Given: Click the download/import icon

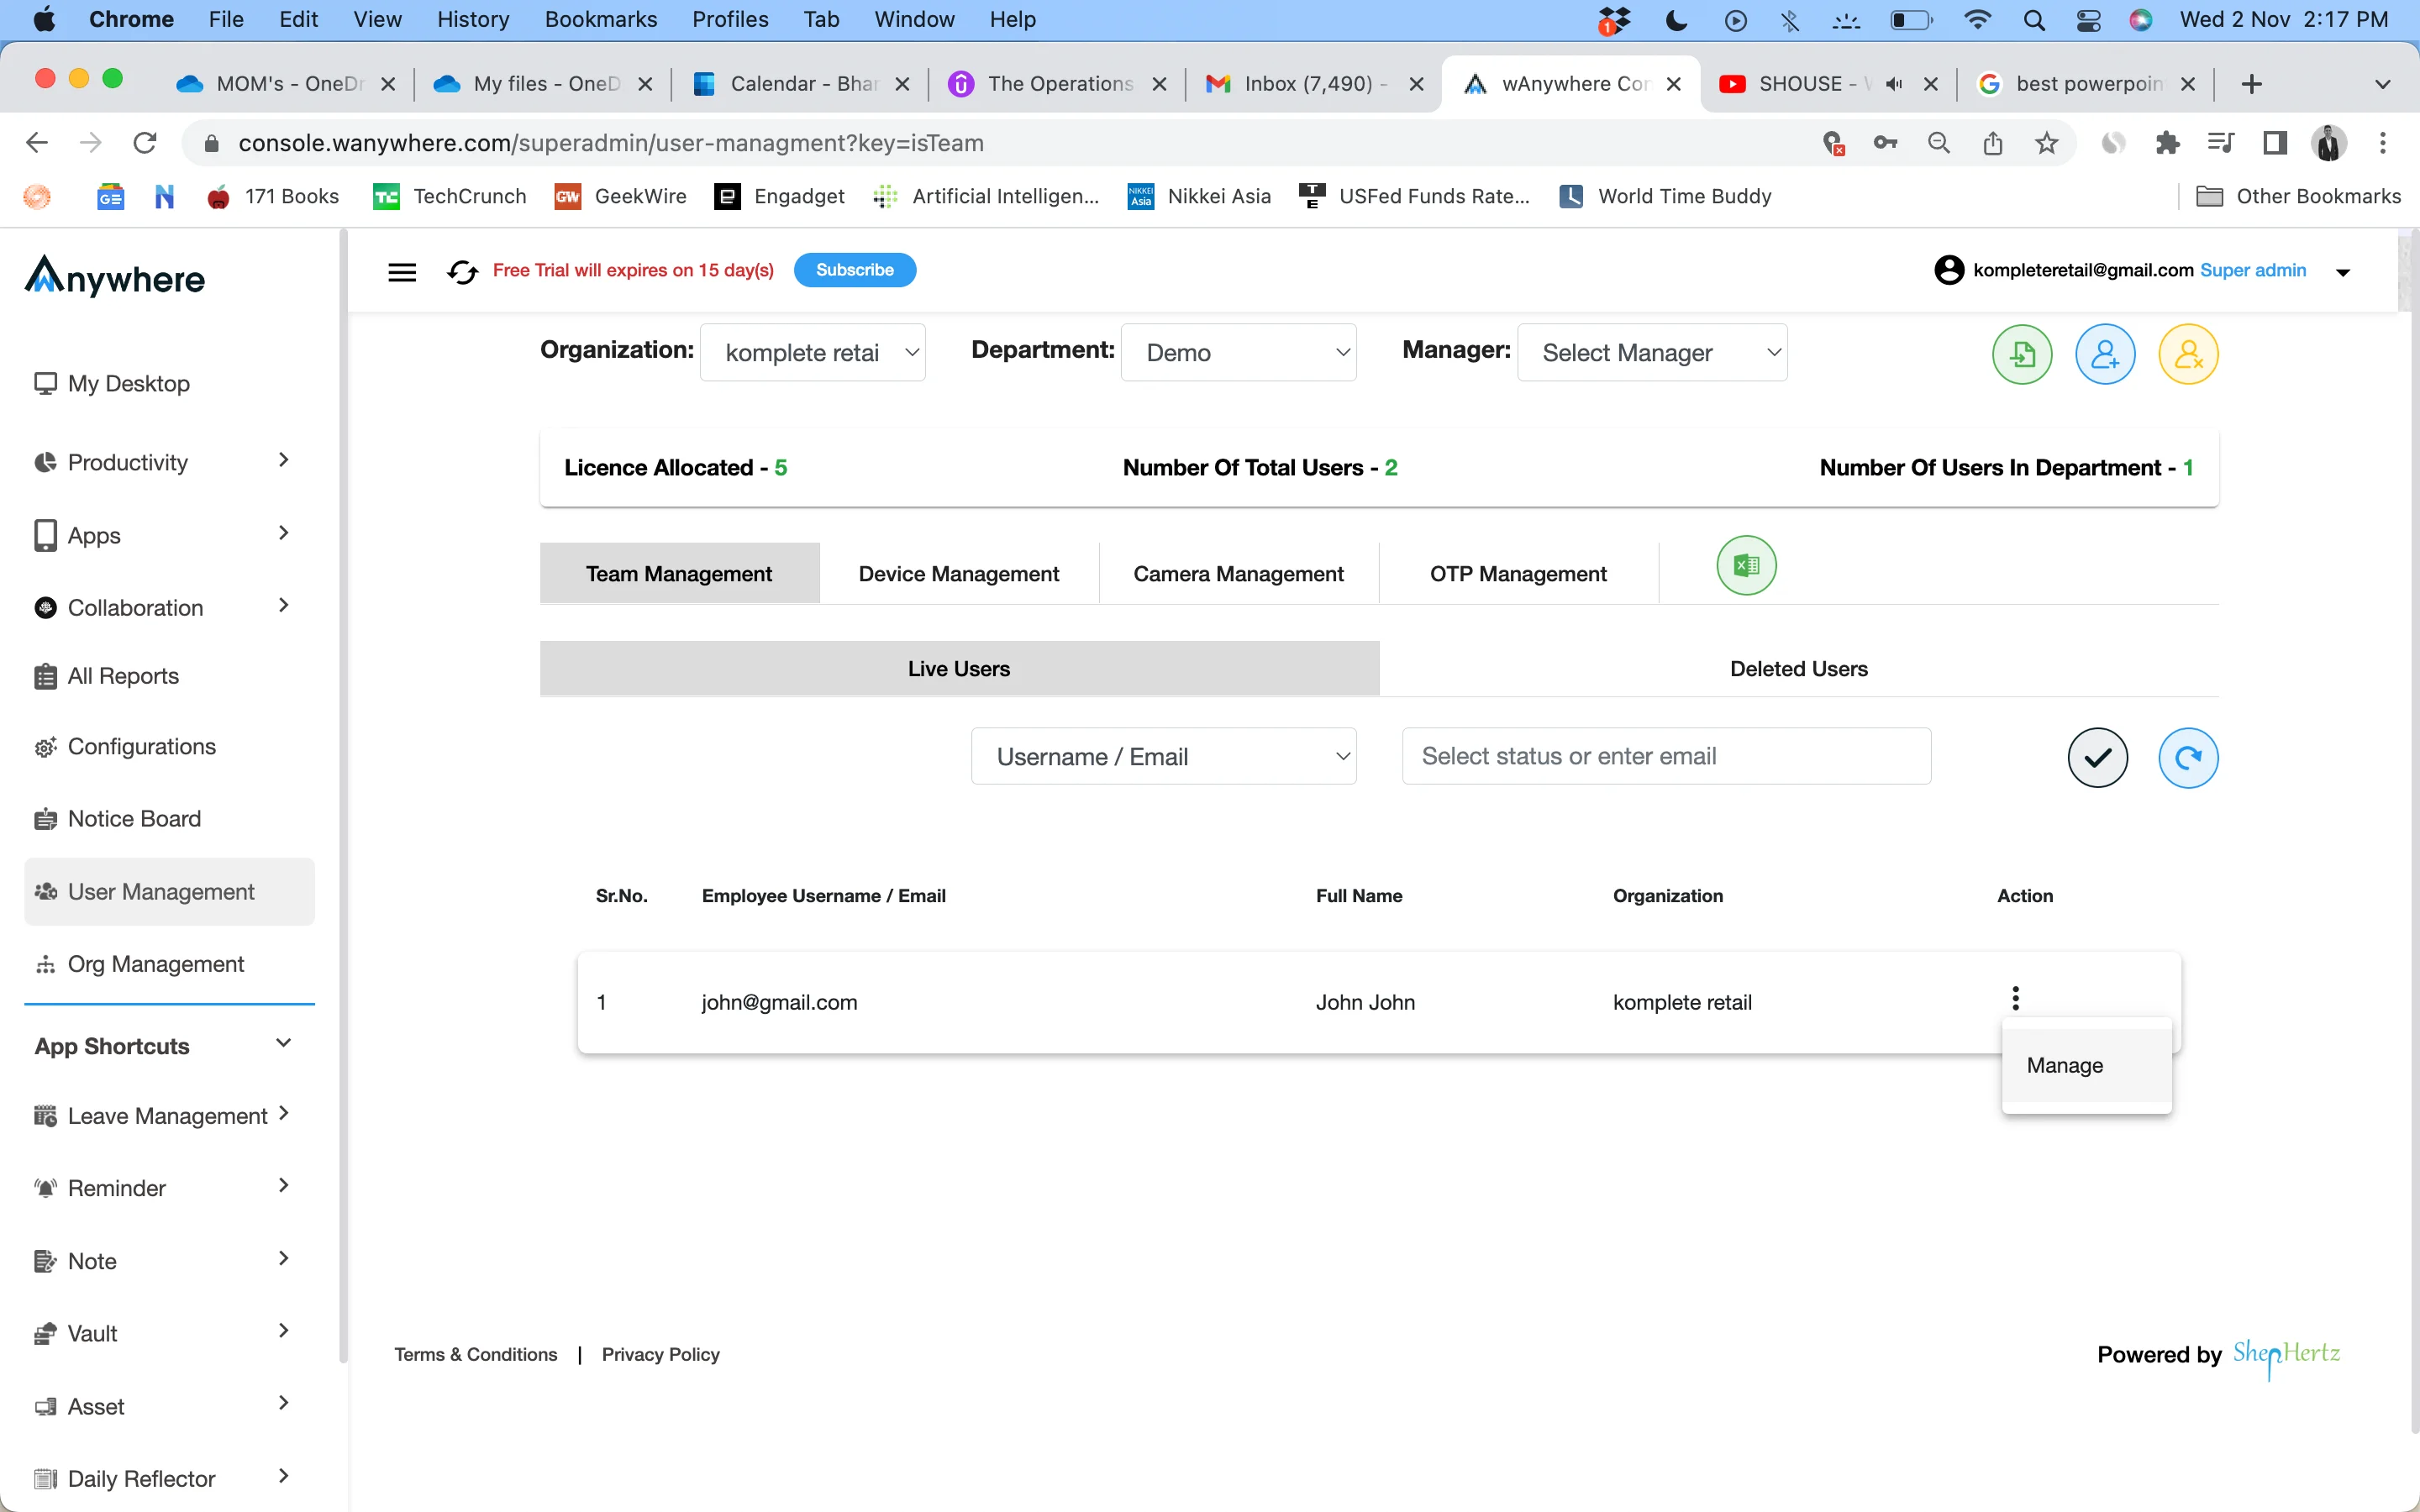Looking at the screenshot, I should point(2021,354).
